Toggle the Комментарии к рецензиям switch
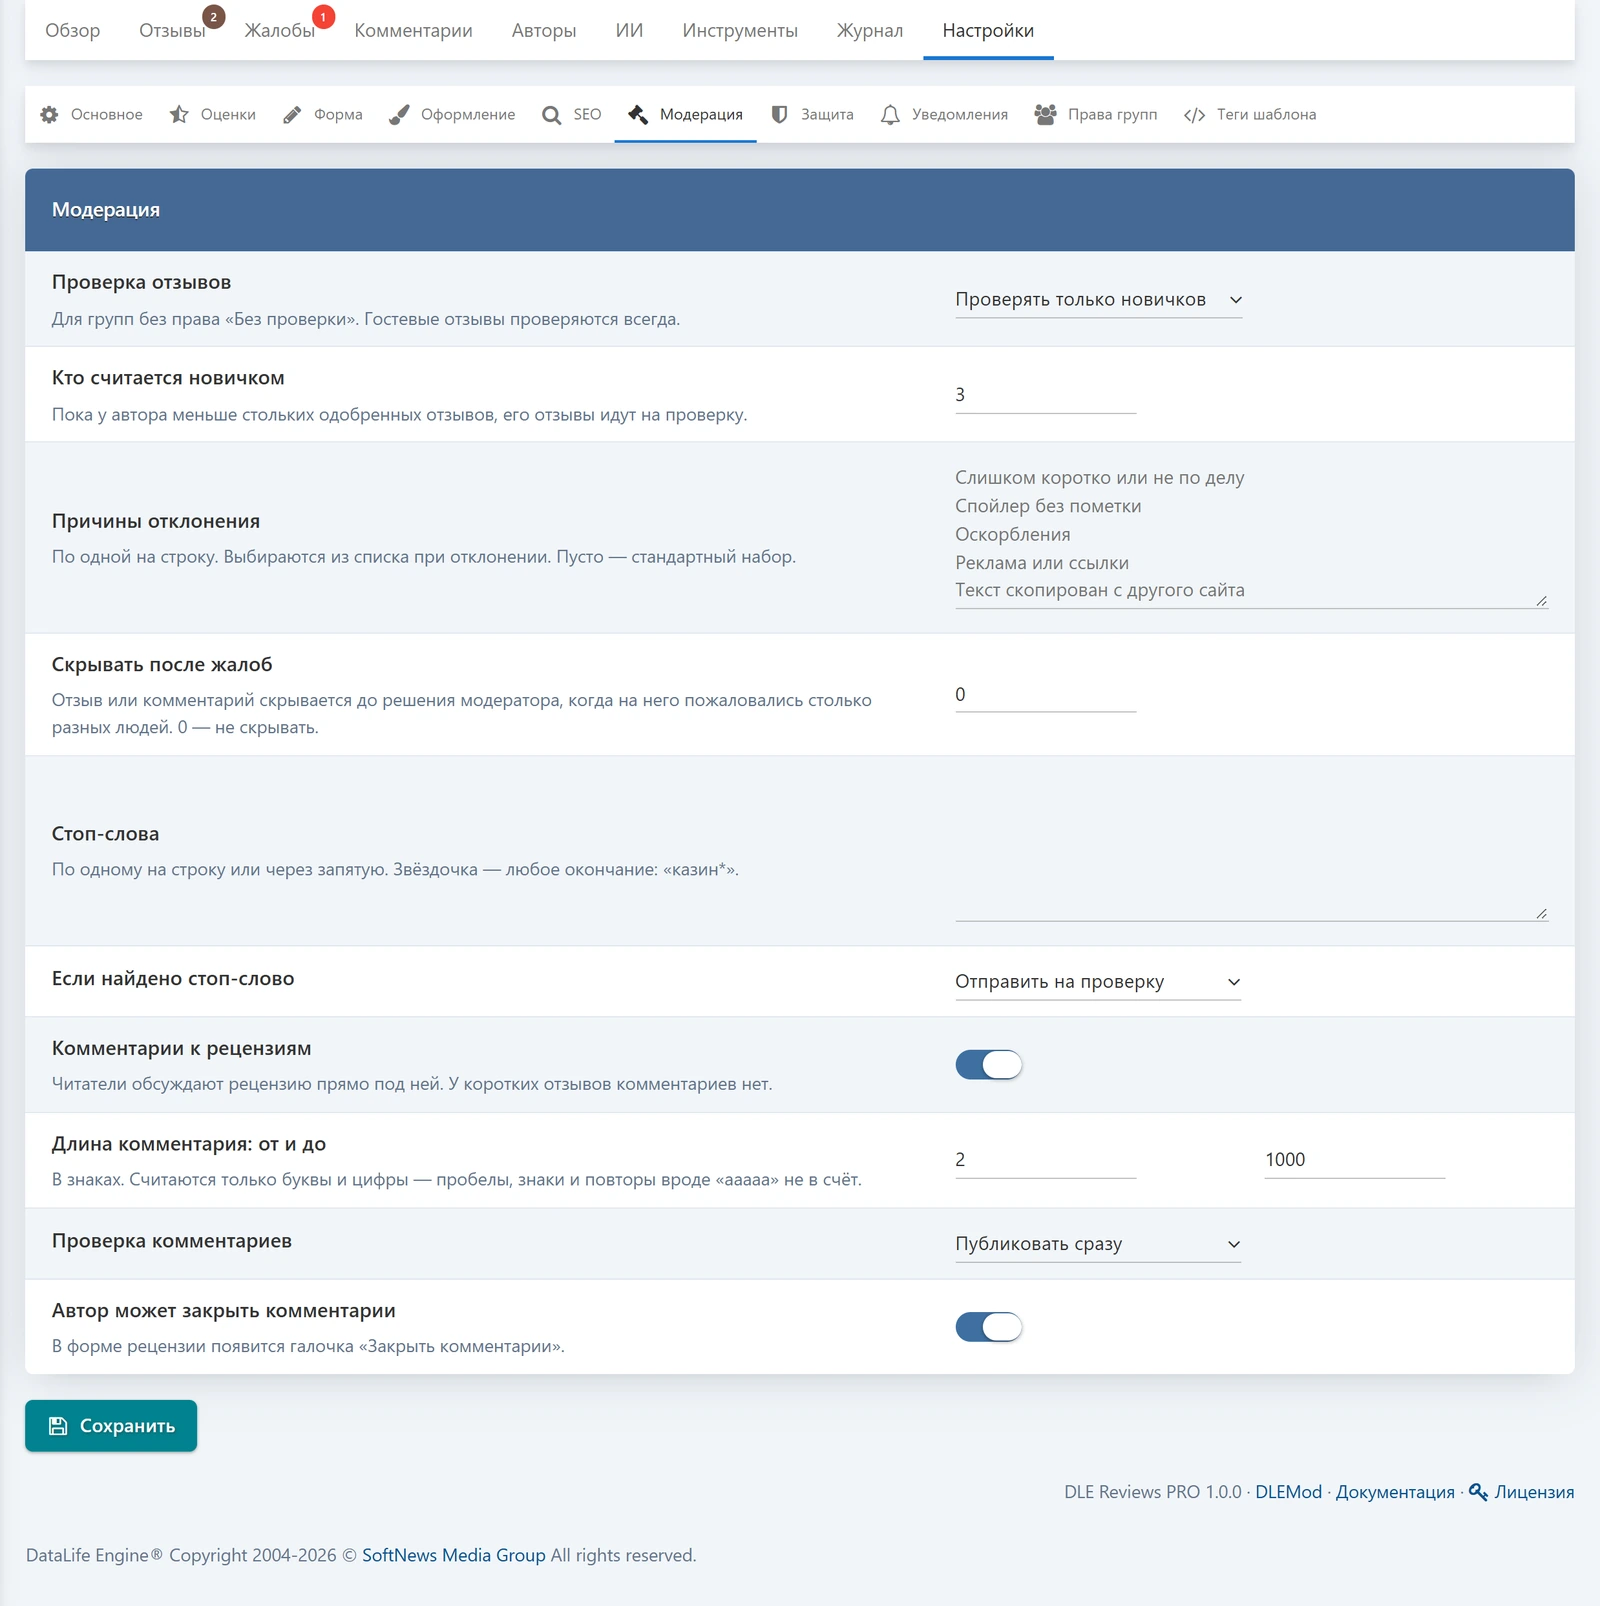Image resolution: width=1600 pixels, height=1606 pixels. pos(989,1065)
